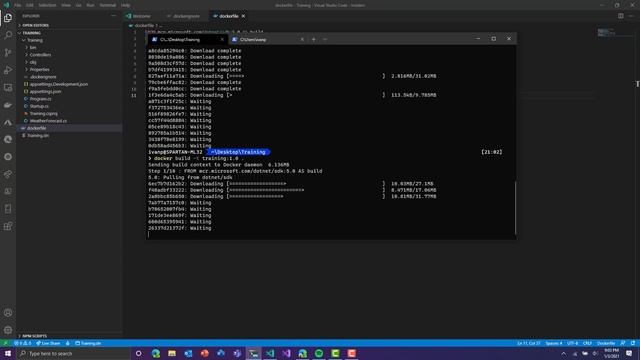Open Spotify from the taskbar
The width and height of the screenshot is (640, 360).
tap(319, 353)
